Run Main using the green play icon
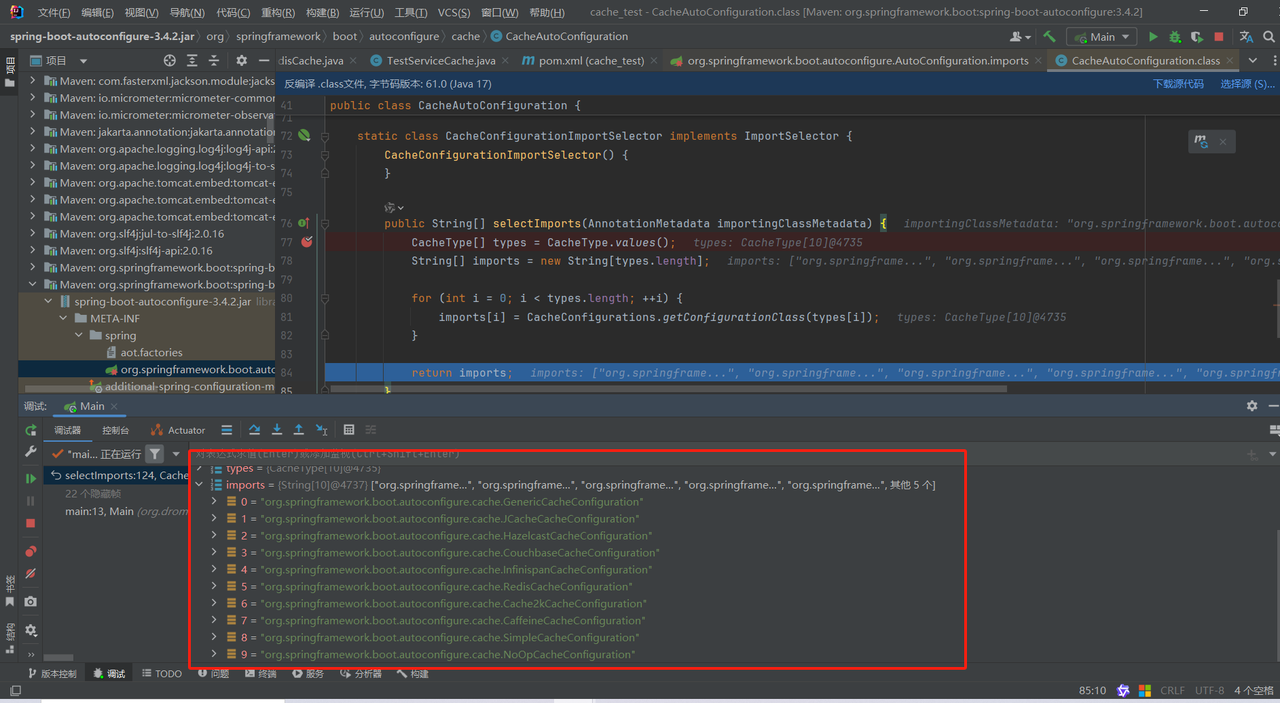1280x703 pixels. [x=1153, y=36]
